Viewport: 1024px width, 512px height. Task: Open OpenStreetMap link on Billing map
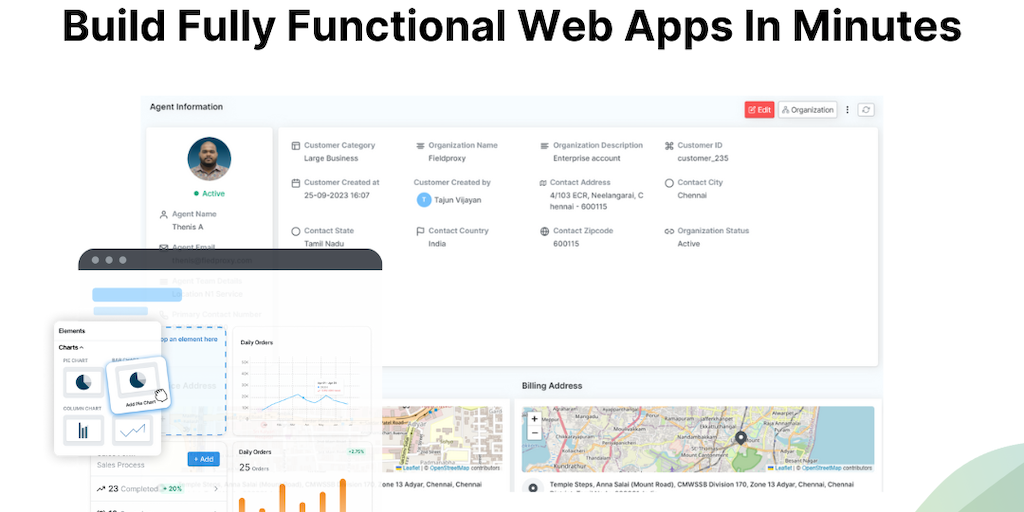pos(822,468)
